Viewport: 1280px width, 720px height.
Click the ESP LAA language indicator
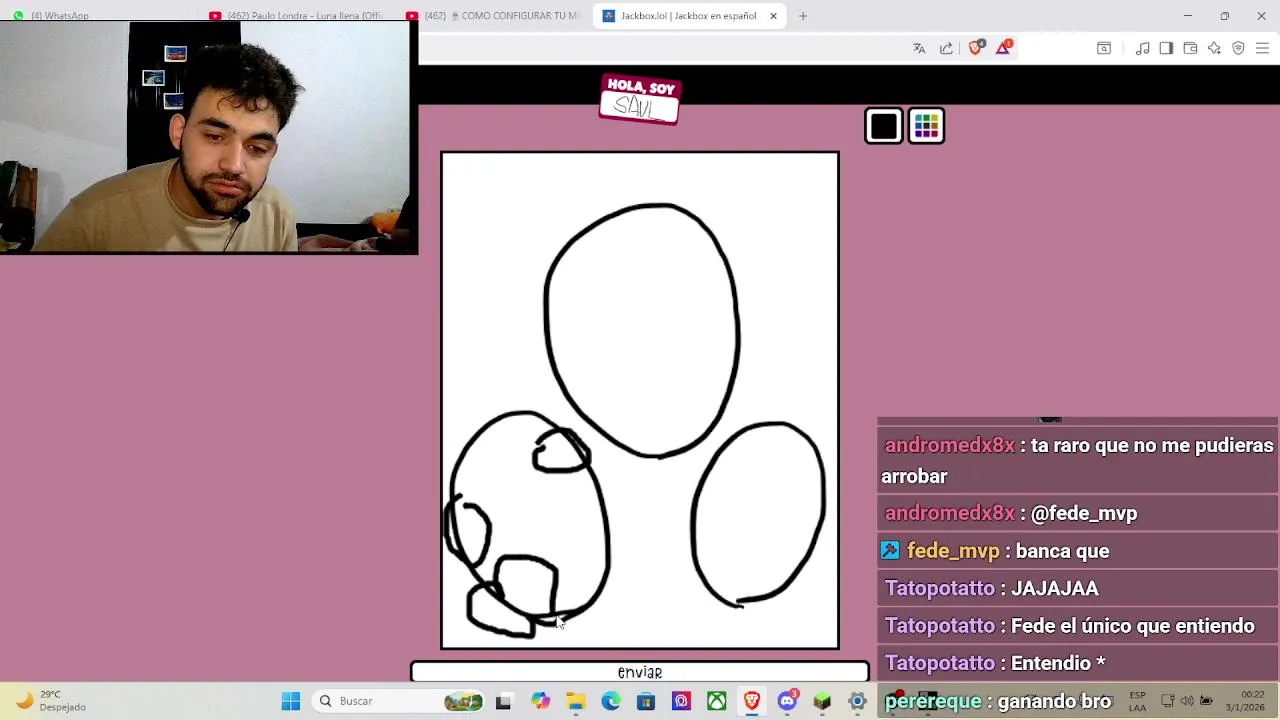1137,701
